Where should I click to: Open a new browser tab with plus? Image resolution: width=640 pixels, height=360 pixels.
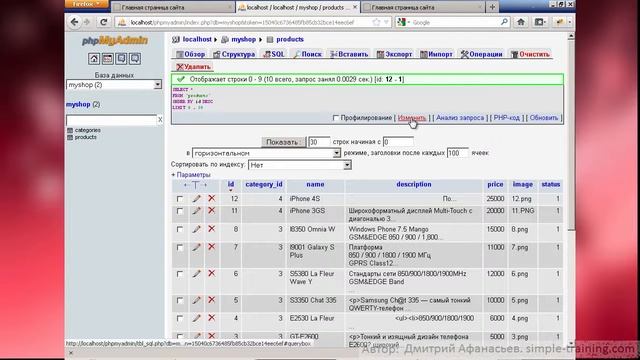492,7
